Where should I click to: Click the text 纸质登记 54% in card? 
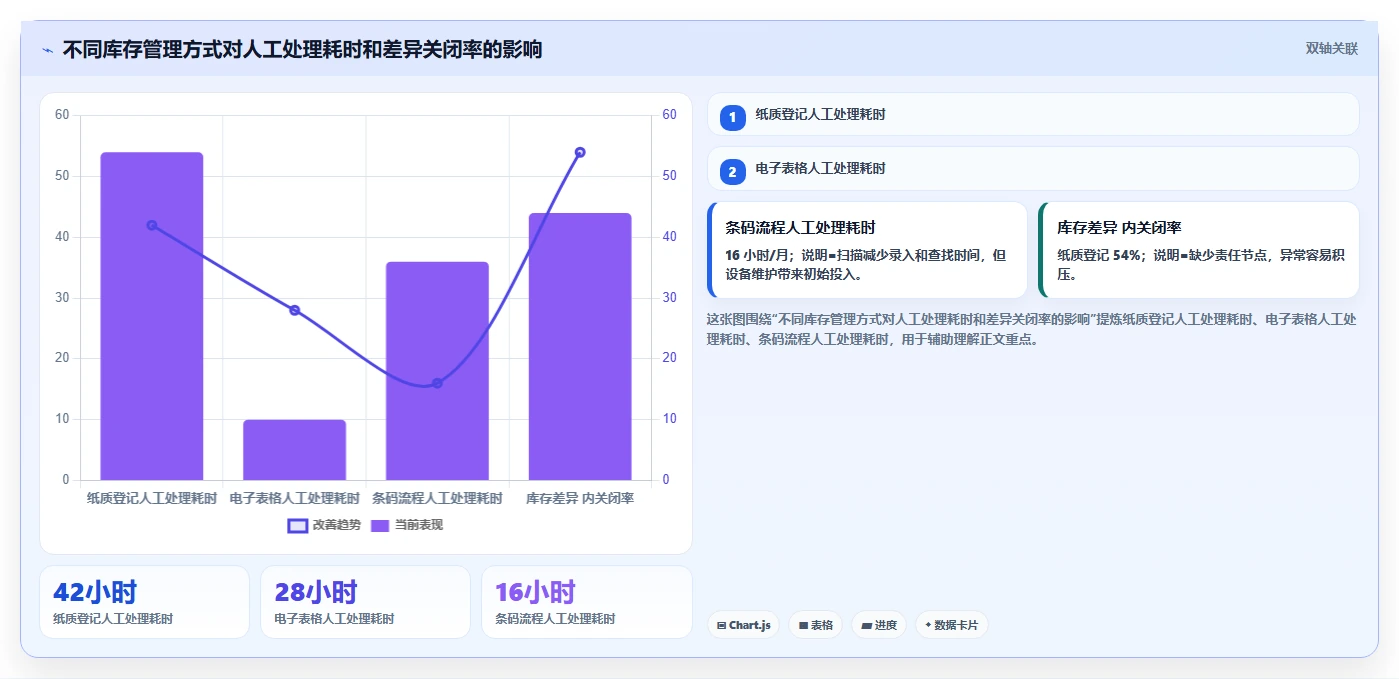1099,255
